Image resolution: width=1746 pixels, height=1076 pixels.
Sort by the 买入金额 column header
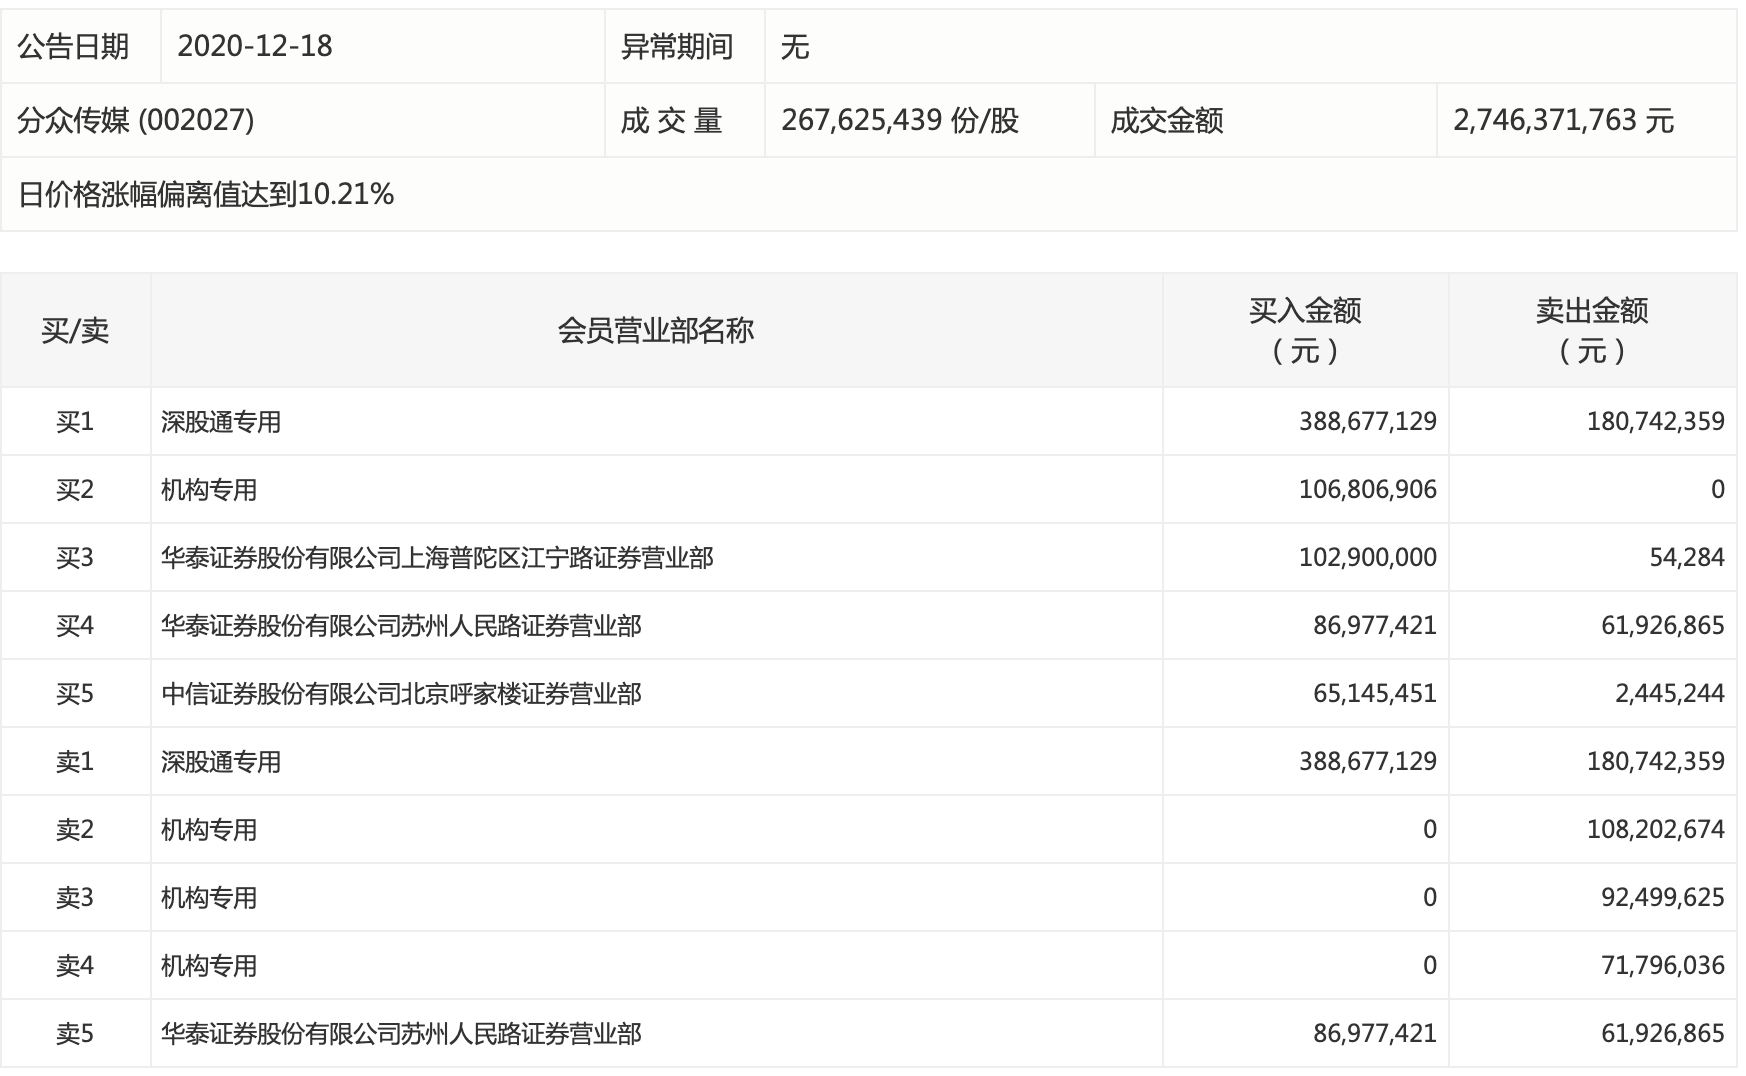click(1305, 330)
